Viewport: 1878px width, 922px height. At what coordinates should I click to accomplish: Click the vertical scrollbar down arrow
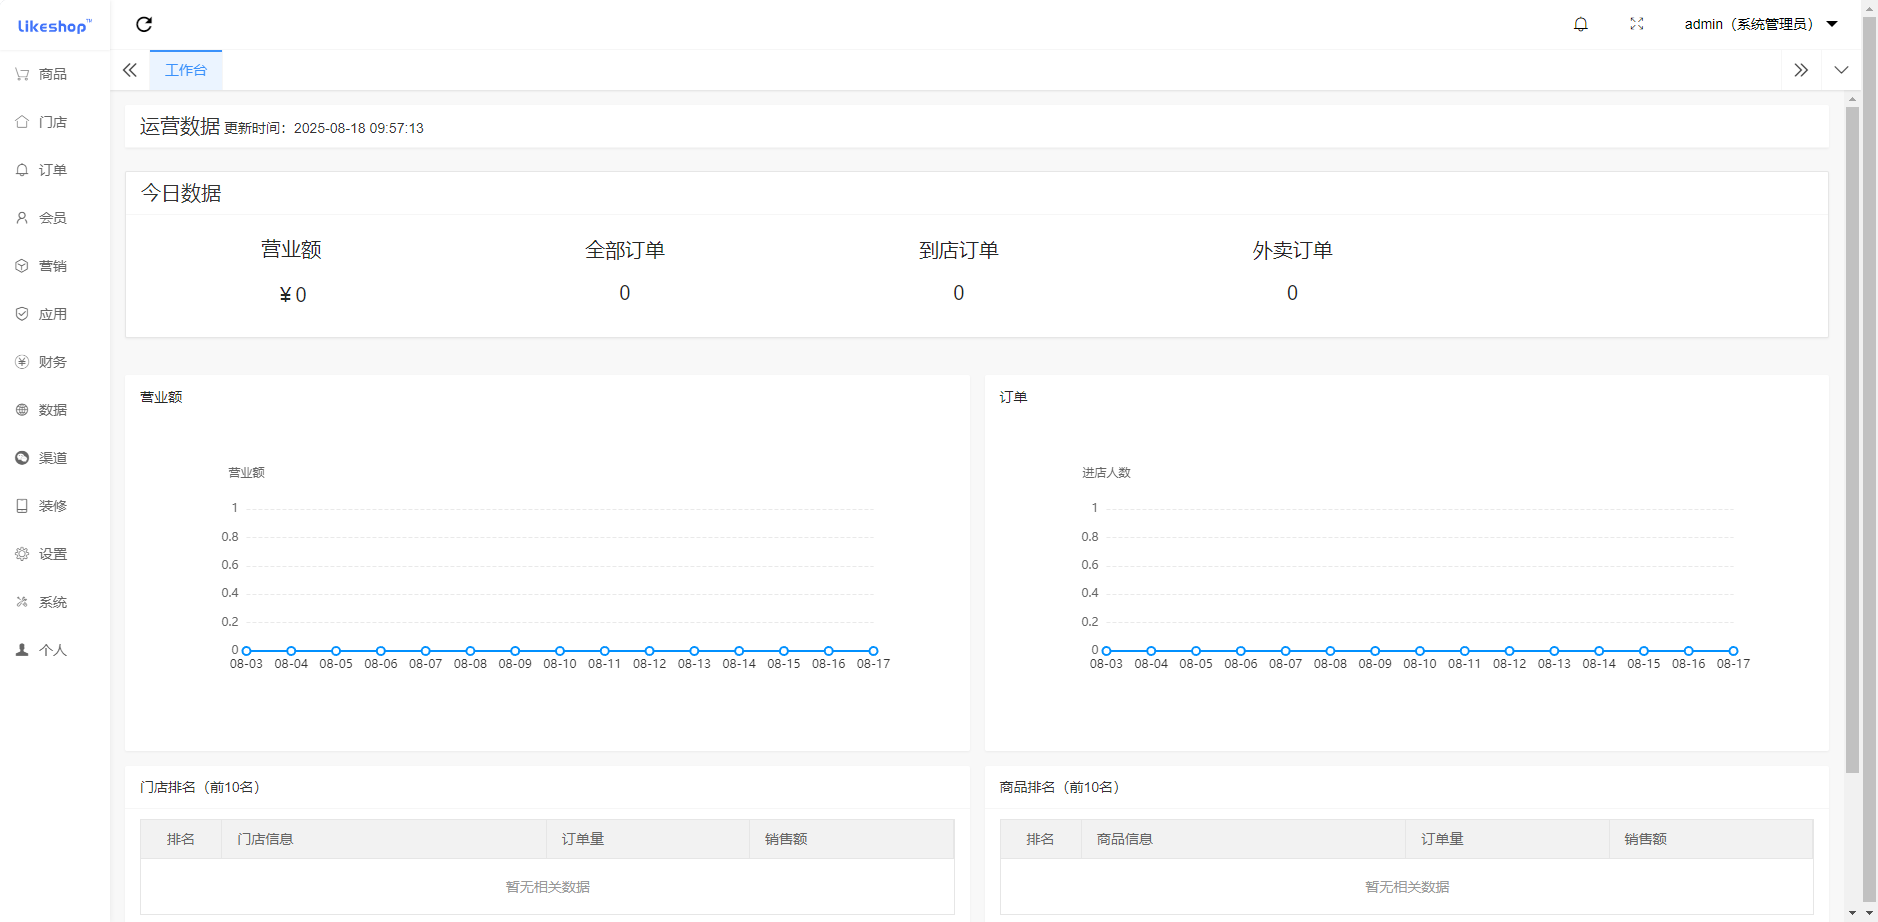1852,912
